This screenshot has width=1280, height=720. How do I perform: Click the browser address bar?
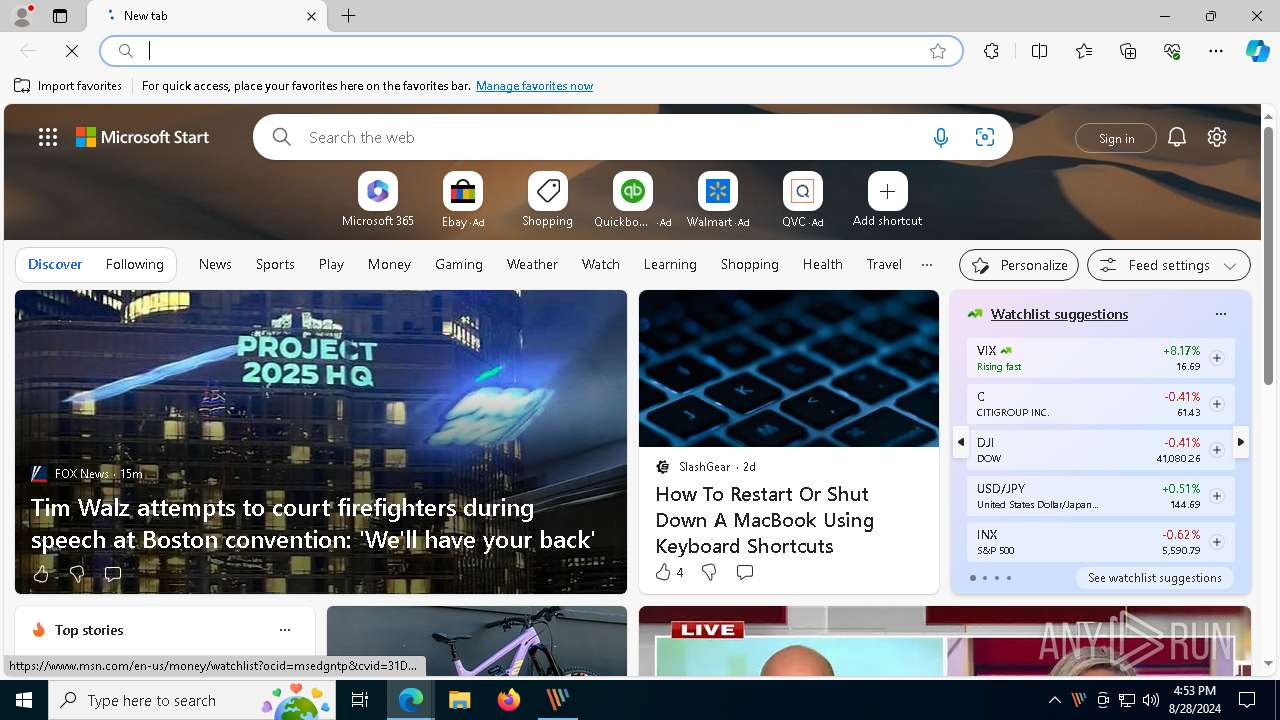click(x=533, y=51)
